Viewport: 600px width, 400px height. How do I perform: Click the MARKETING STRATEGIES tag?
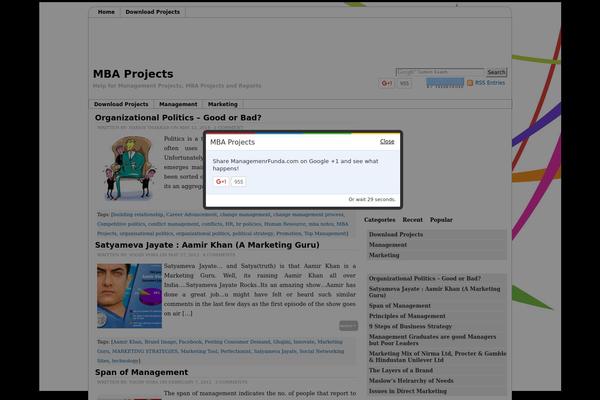145,351
